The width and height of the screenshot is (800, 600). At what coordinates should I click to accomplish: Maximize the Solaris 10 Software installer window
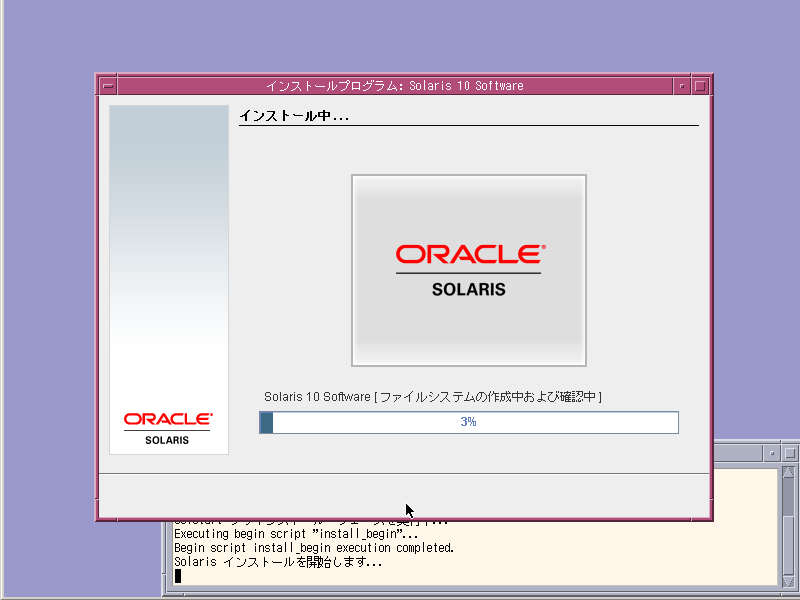[x=700, y=86]
